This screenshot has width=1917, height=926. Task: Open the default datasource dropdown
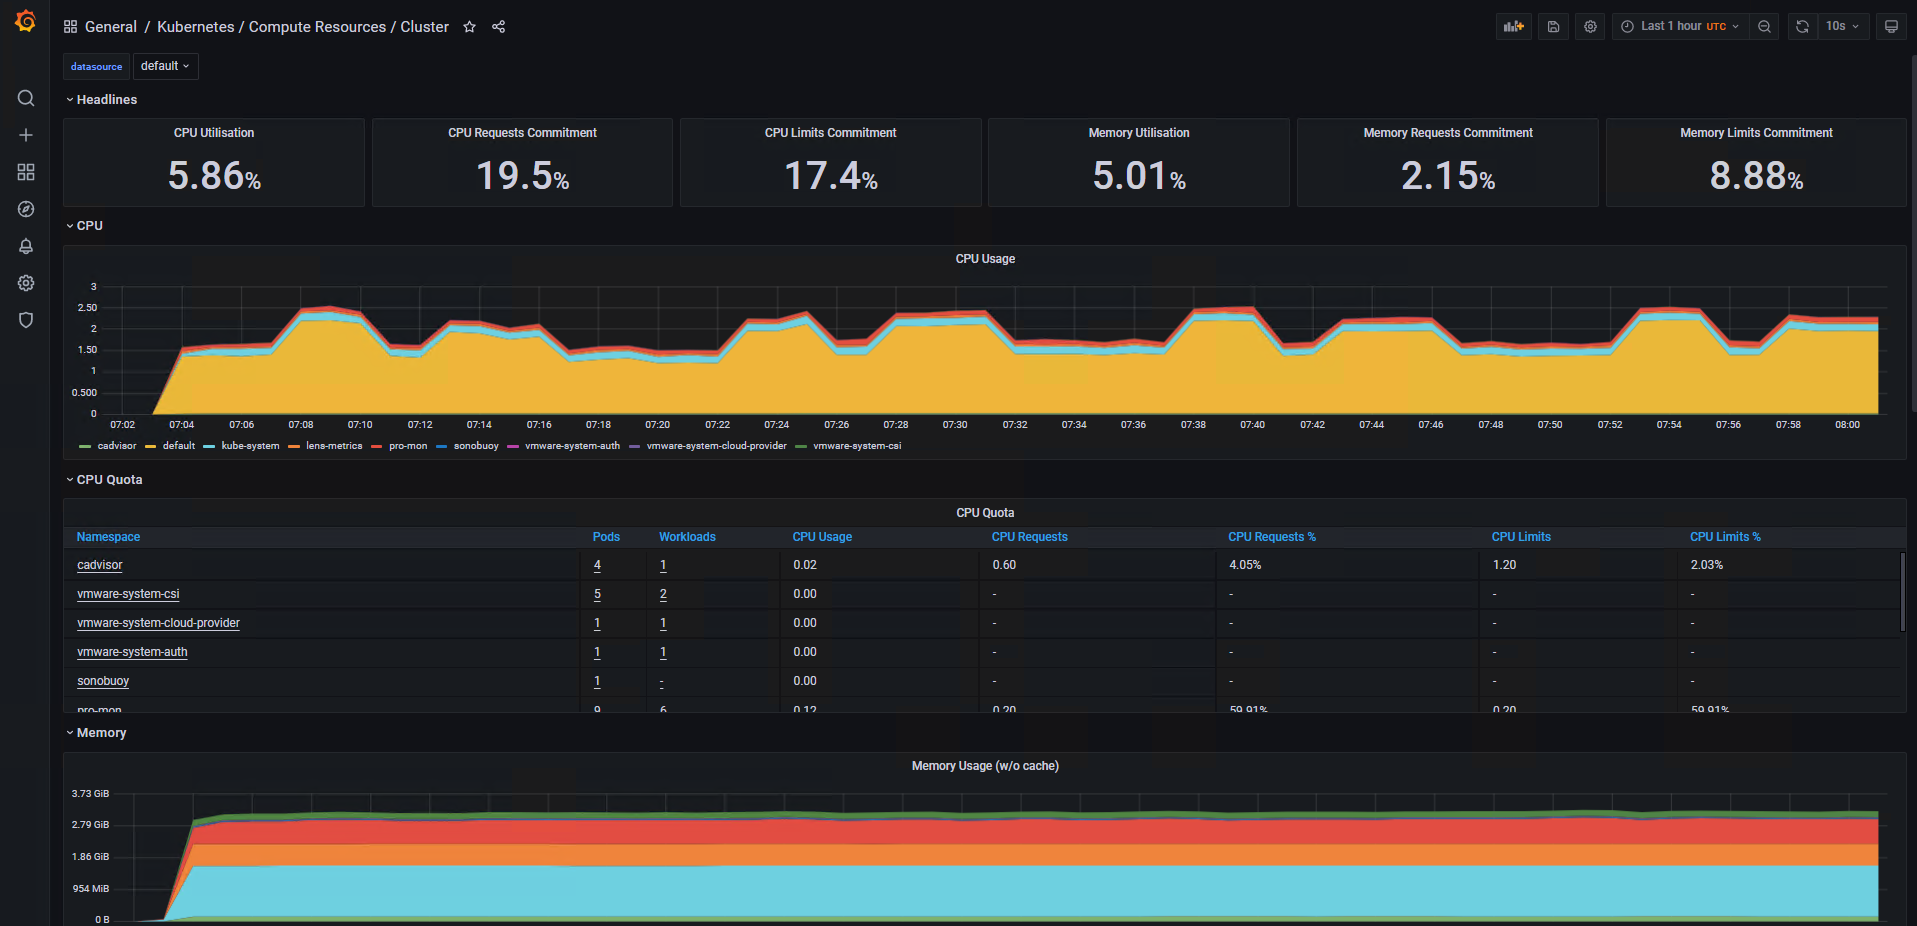[165, 66]
